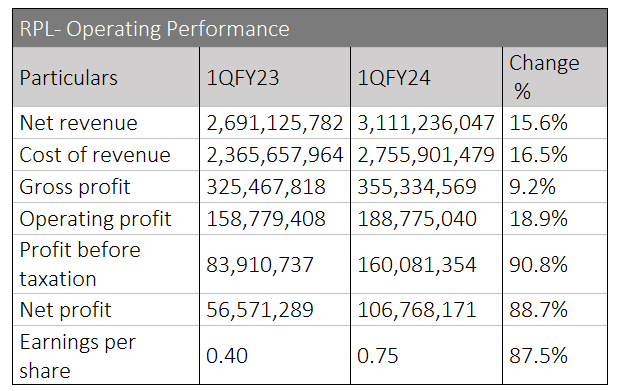Select the 355,334,569 gross profit cell
624x391 pixels.
pyautogui.click(x=426, y=187)
